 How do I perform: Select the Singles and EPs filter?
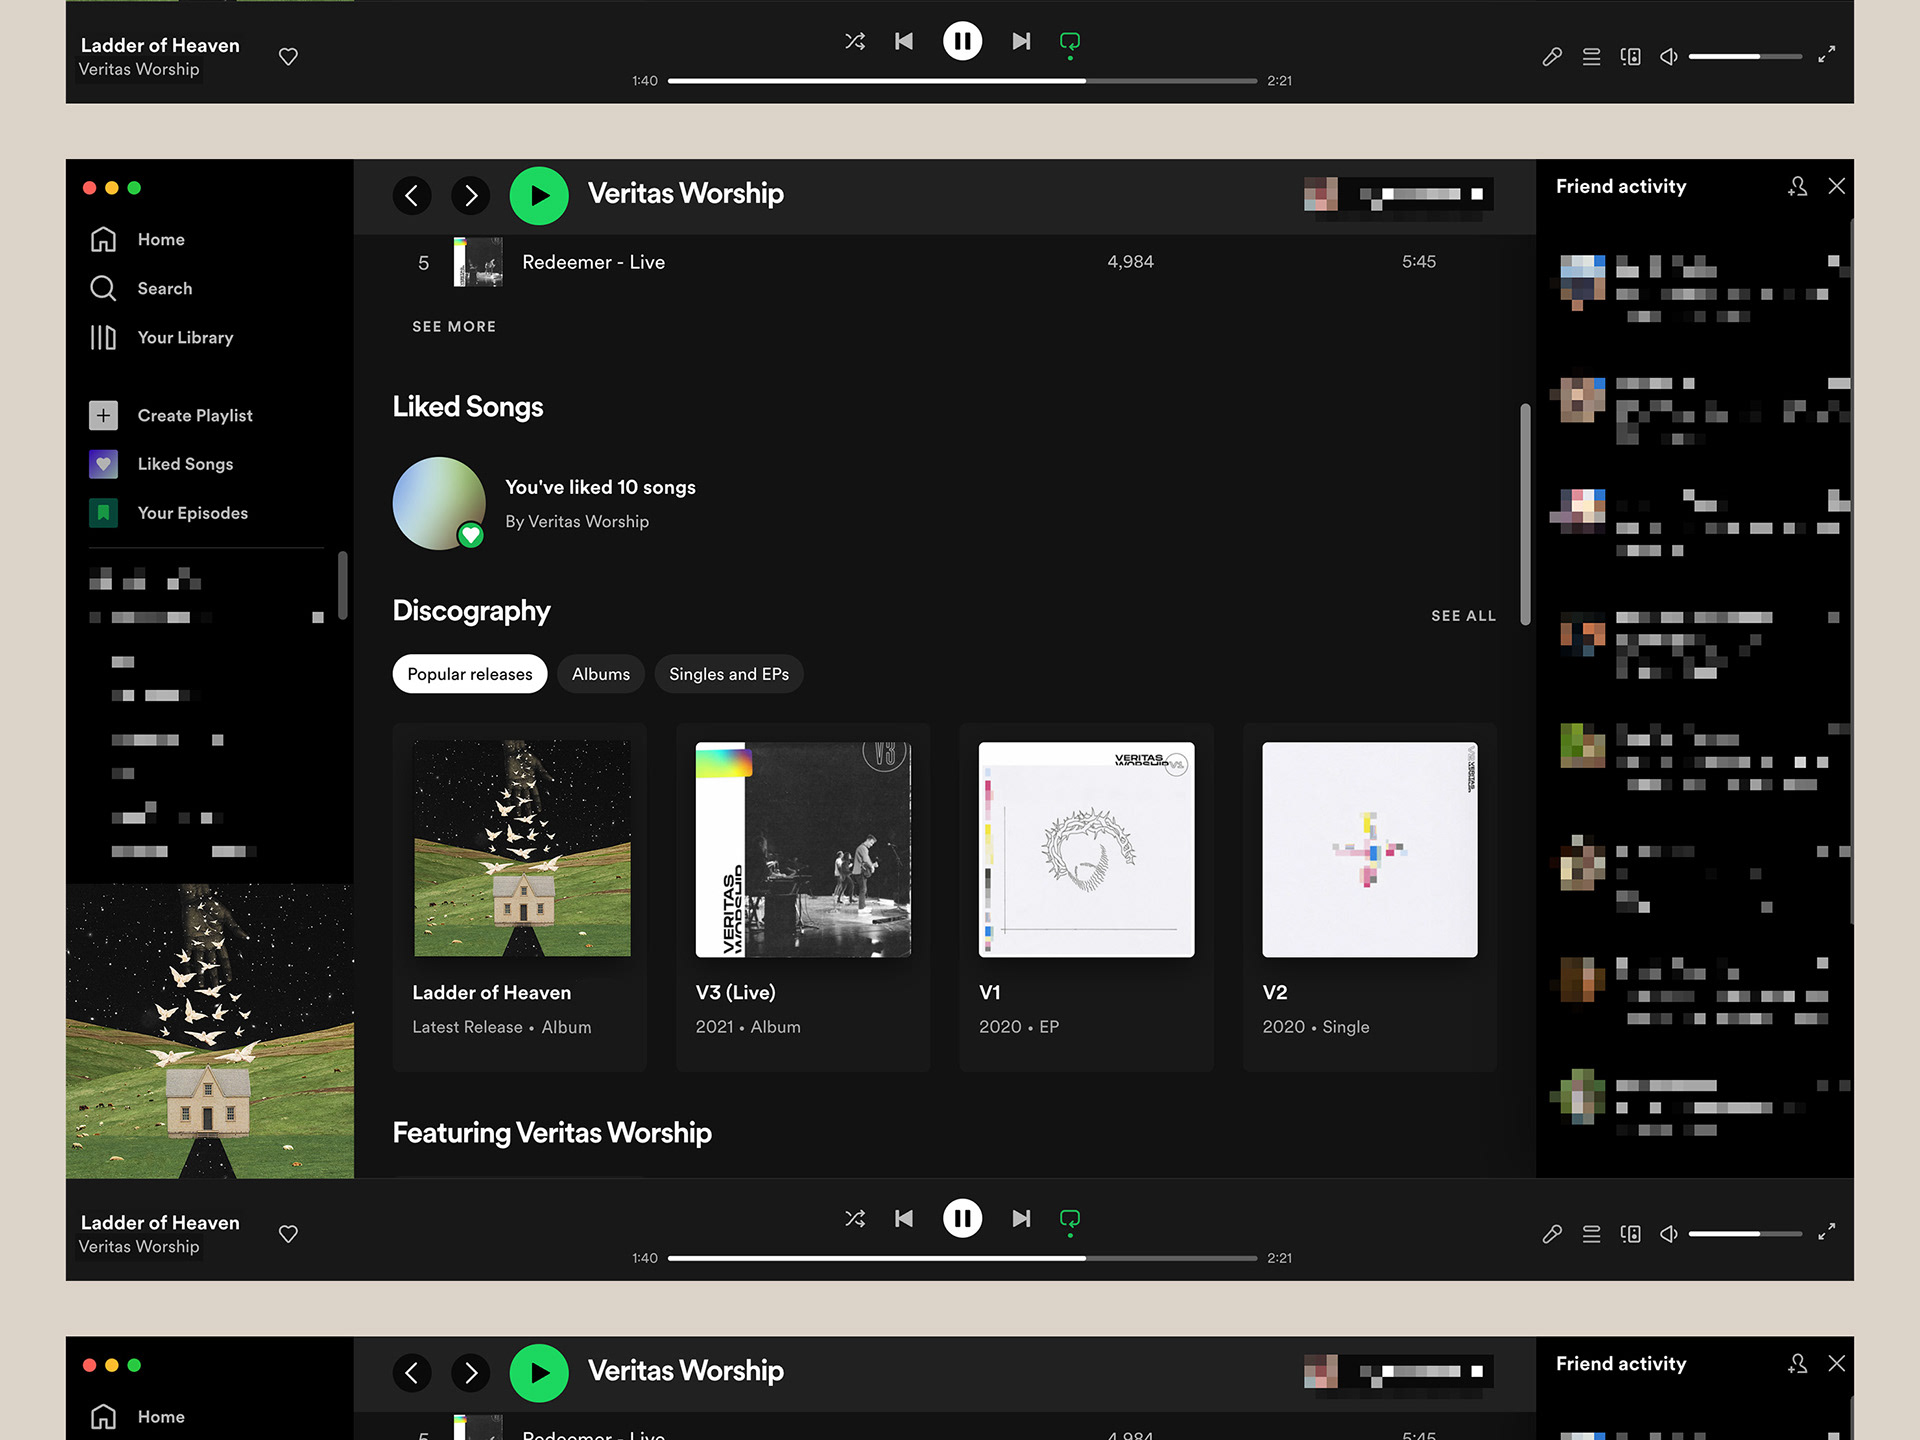(x=729, y=674)
